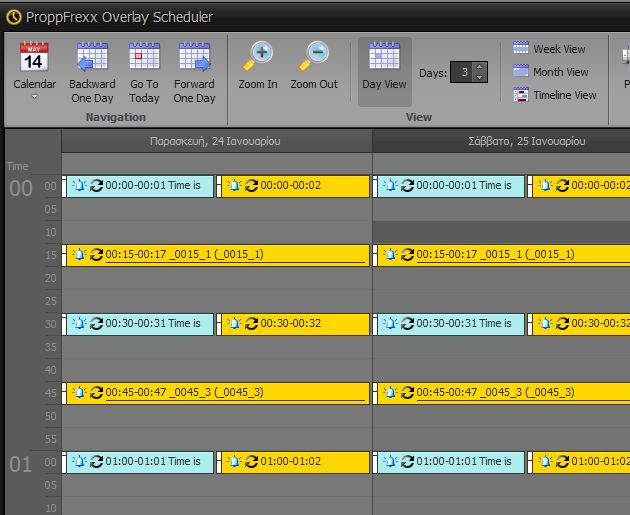This screenshot has width=630, height=515.
Task: Open the Calendar date picker
Action: pyautogui.click(x=34, y=60)
